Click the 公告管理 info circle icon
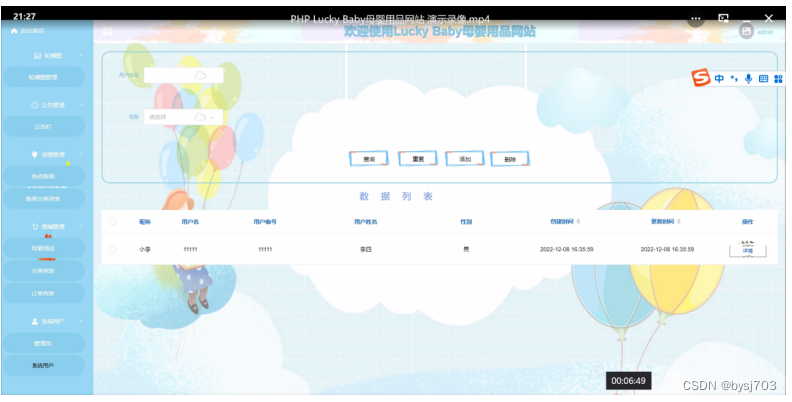The height and width of the screenshot is (402, 792). click(x=34, y=105)
